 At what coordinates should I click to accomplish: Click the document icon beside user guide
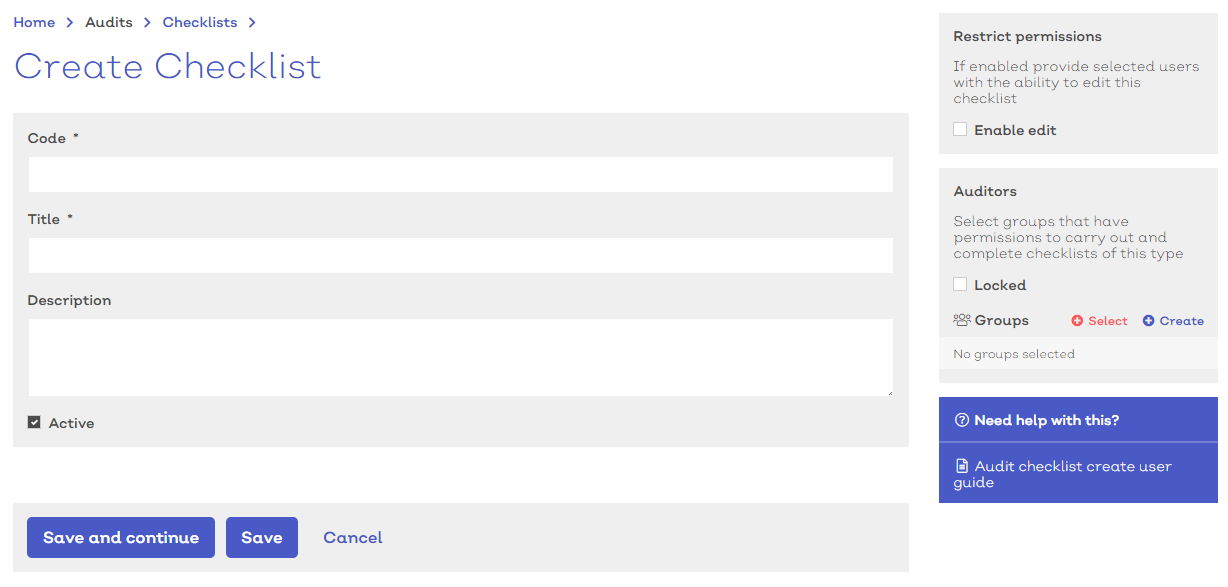(962, 466)
